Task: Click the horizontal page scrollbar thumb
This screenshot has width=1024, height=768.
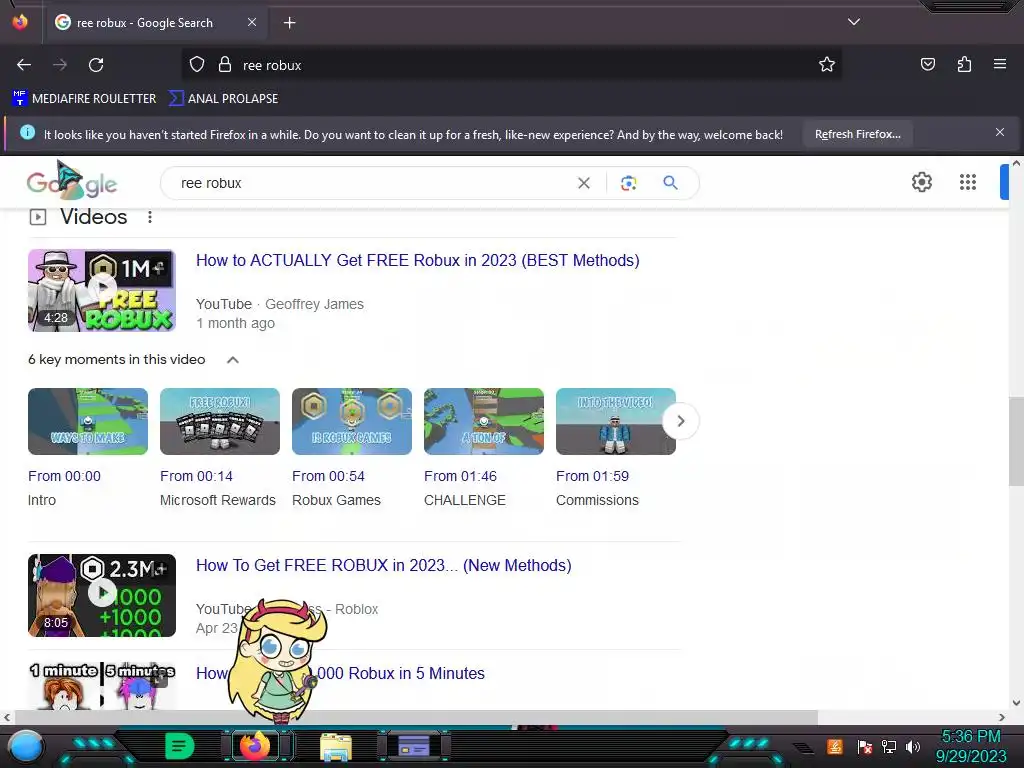Action: 417,717
